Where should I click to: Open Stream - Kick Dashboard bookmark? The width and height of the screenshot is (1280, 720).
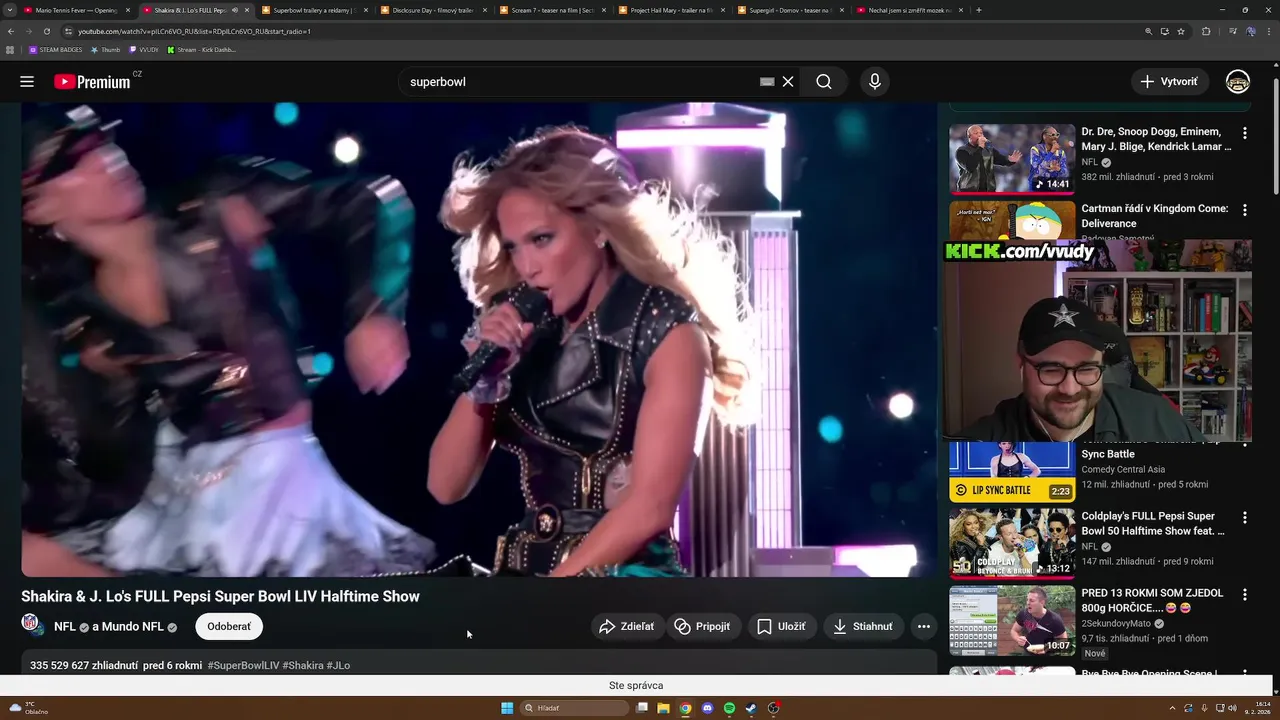pos(202,49)
